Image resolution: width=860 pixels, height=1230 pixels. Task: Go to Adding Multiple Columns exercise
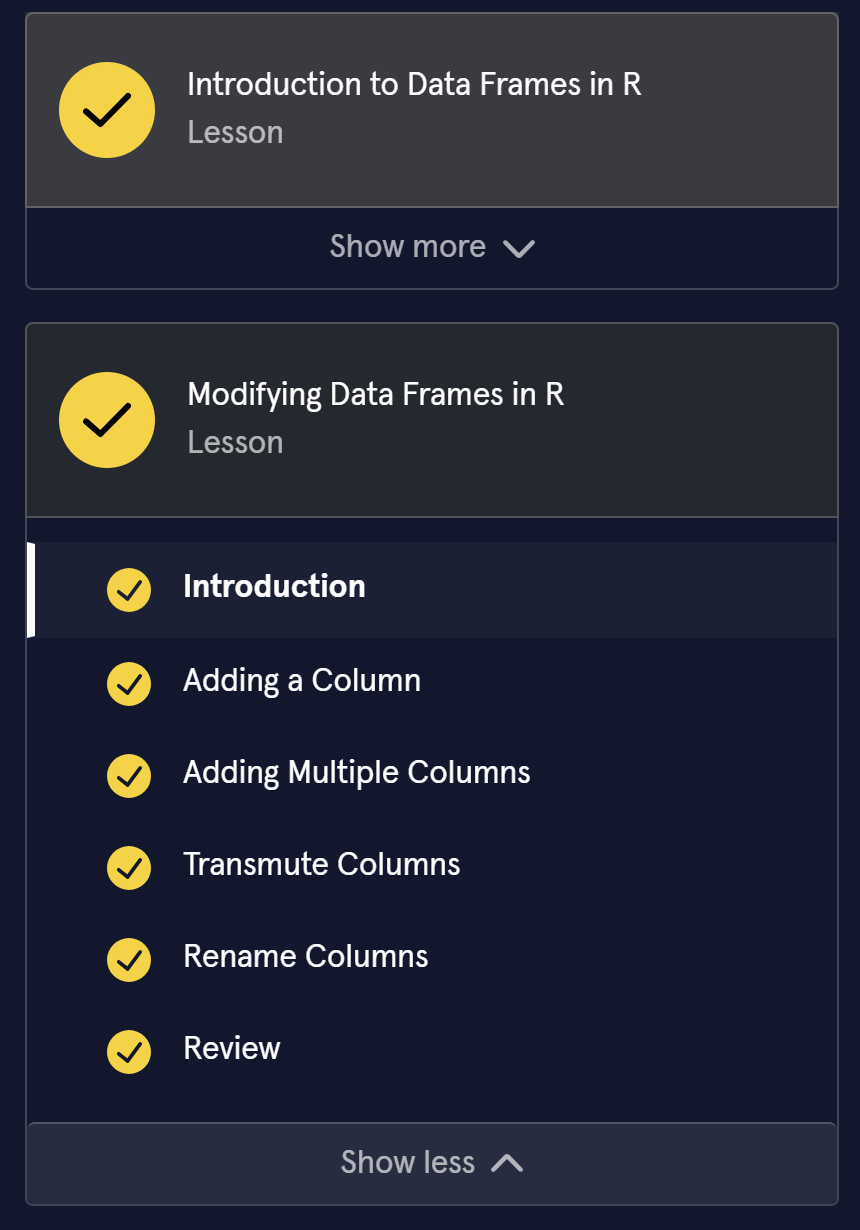click(357, 773)
